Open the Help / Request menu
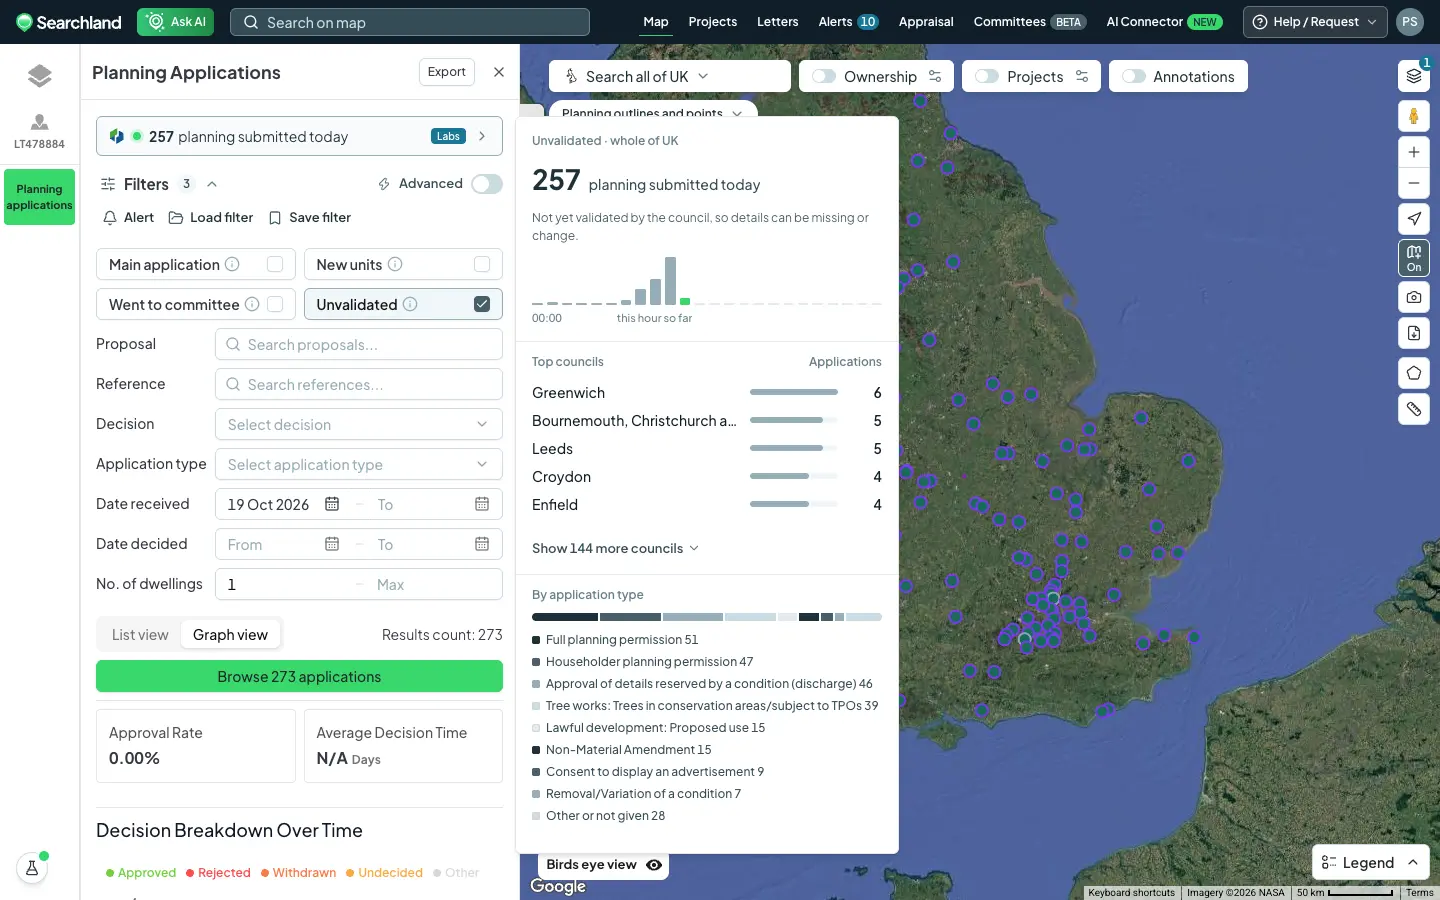 coord(1315,22)
